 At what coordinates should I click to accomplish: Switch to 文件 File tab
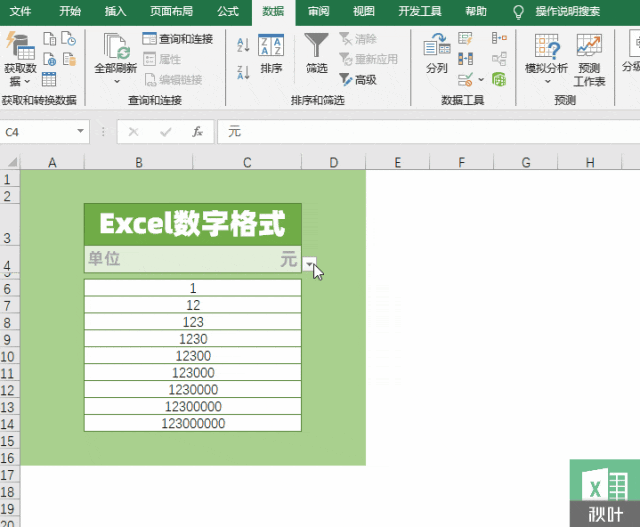point(20,11)
